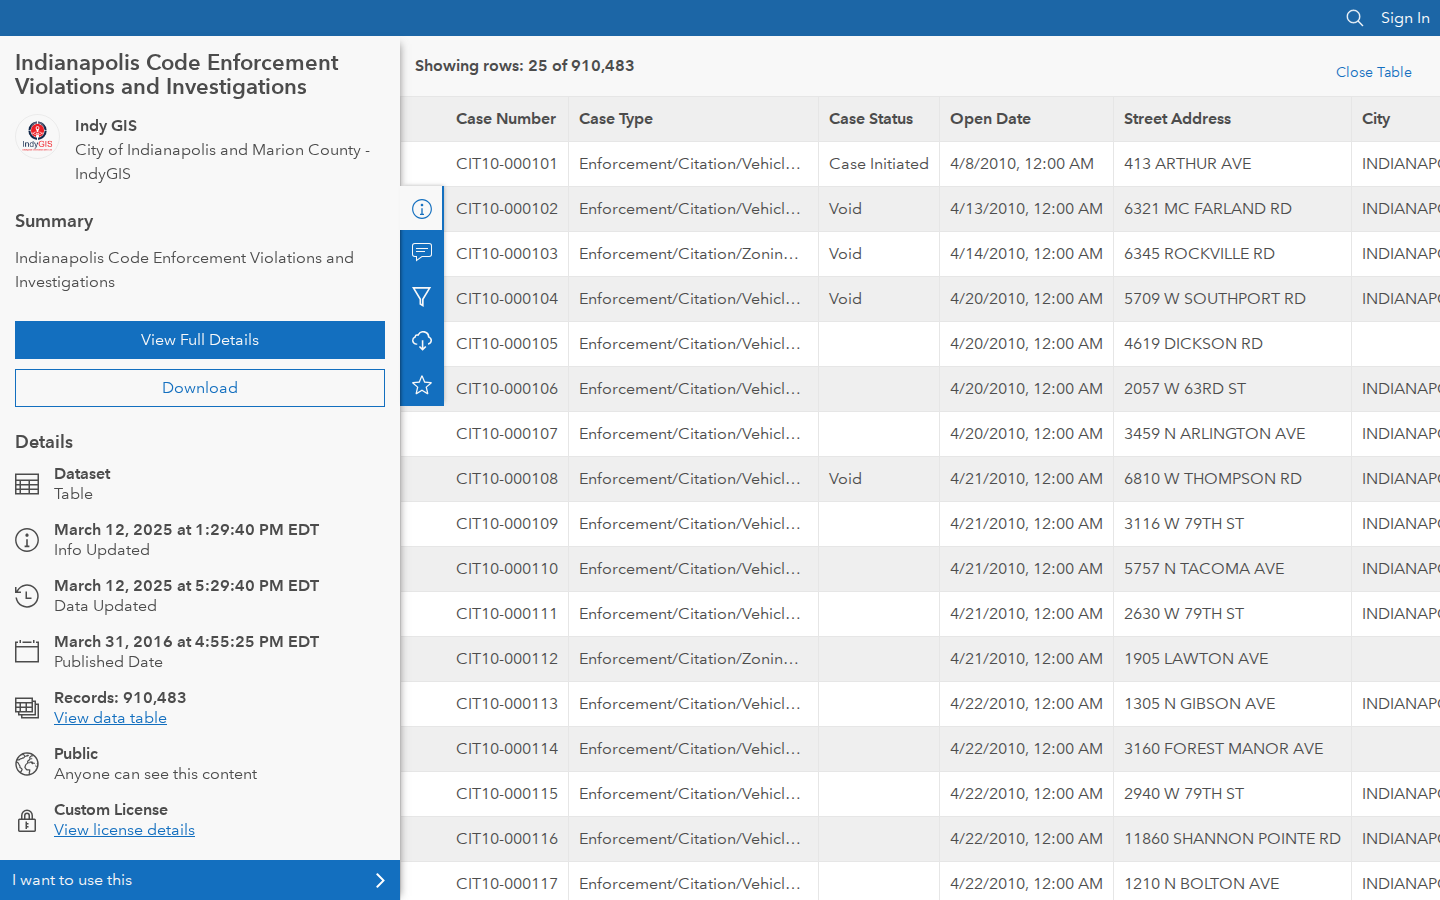Click the address 1905 LAWTON AVE

1196,659
